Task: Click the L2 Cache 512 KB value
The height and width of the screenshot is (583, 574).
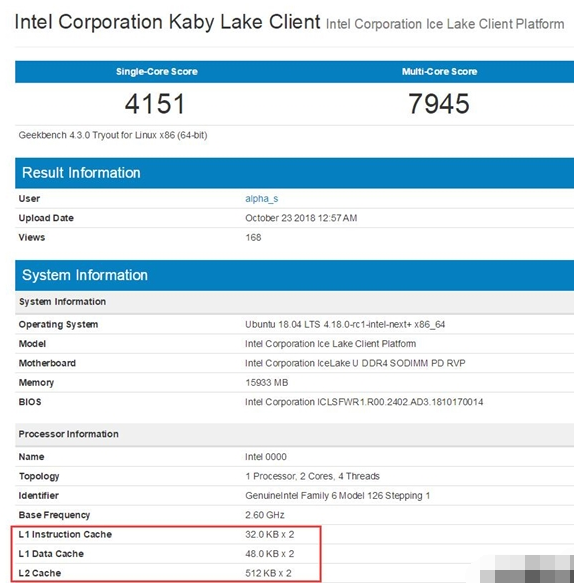Action: [268, 573]
